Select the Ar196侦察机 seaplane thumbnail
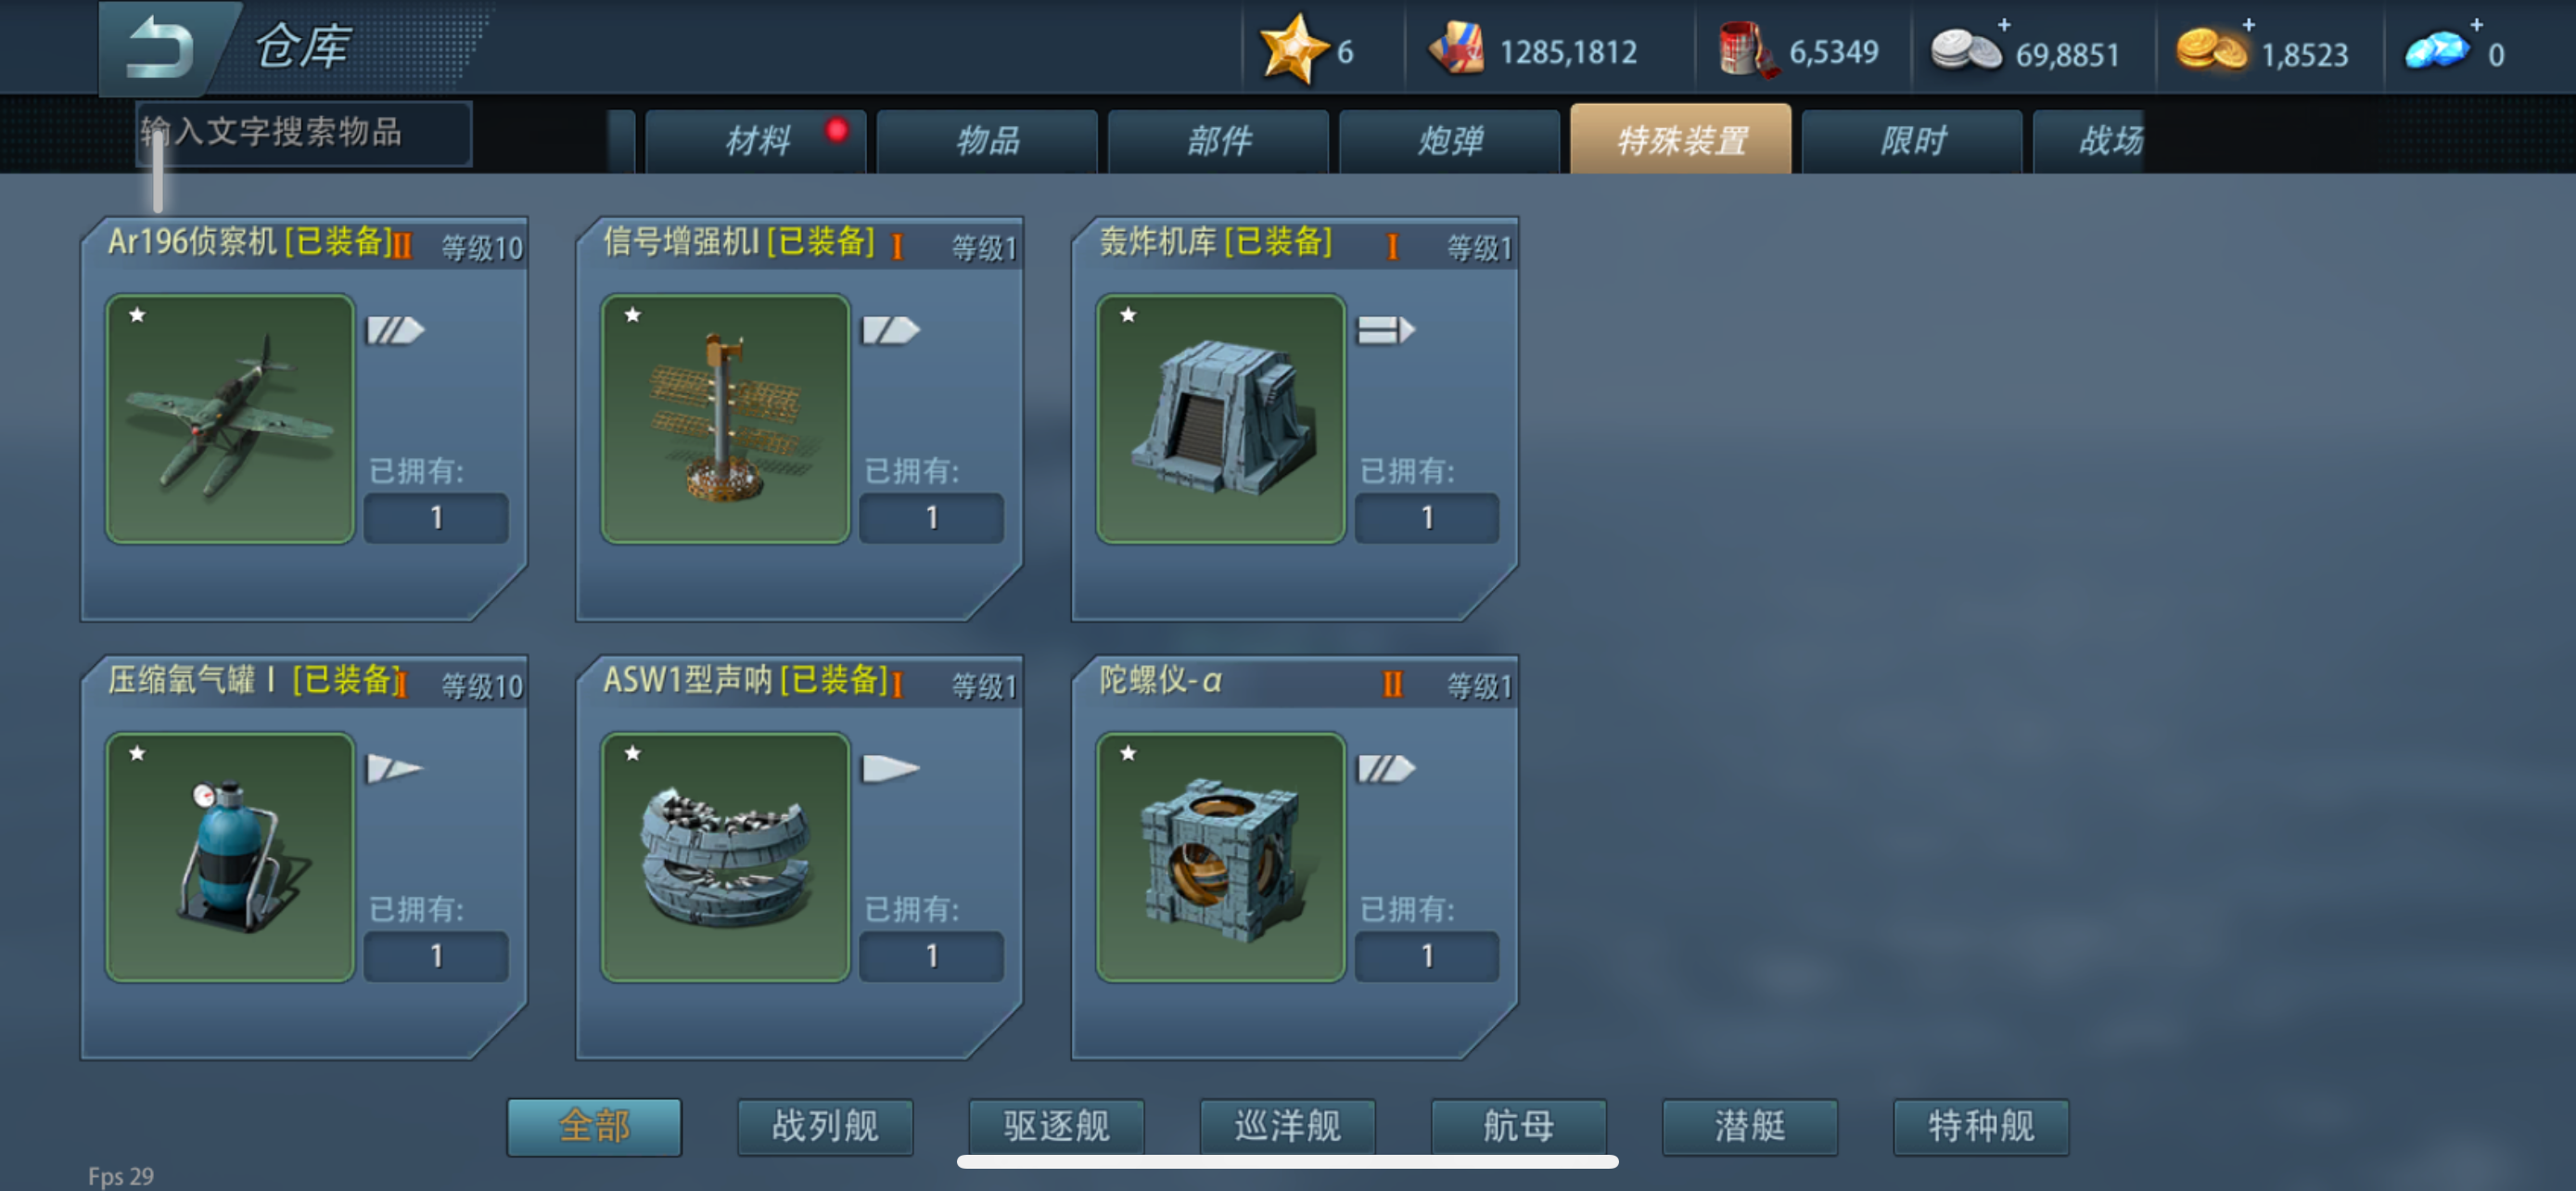This screenshot has height=1191, width=2576. point(230,419)
